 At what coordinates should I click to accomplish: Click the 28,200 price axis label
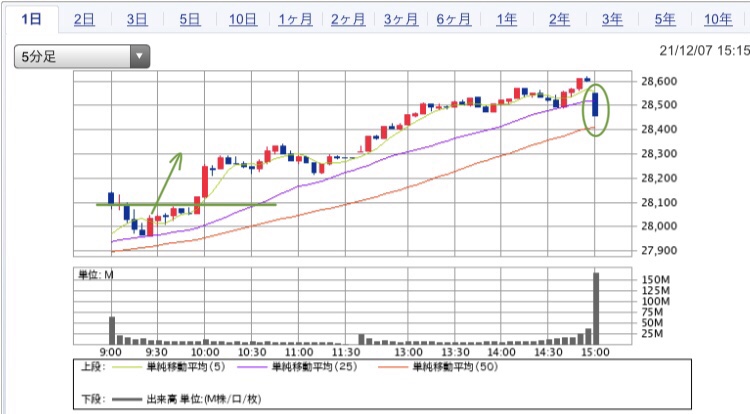(x=659, y=178)
